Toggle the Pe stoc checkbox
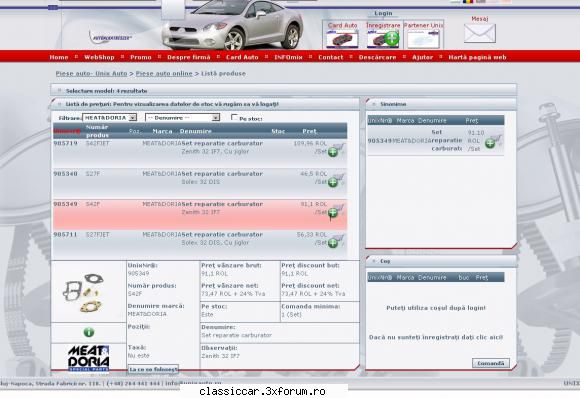580x398 pixels. point(234,117)
